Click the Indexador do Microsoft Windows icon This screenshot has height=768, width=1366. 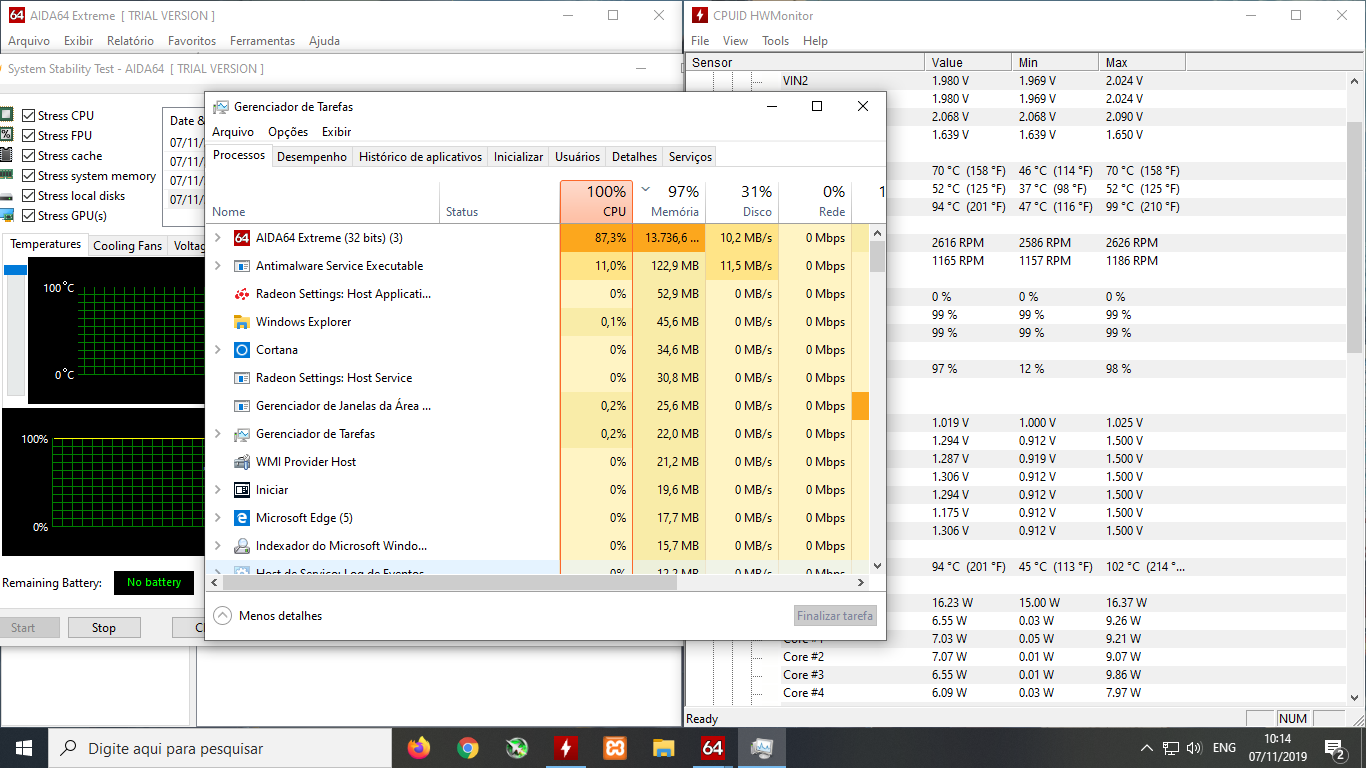[x=241, y=546]
